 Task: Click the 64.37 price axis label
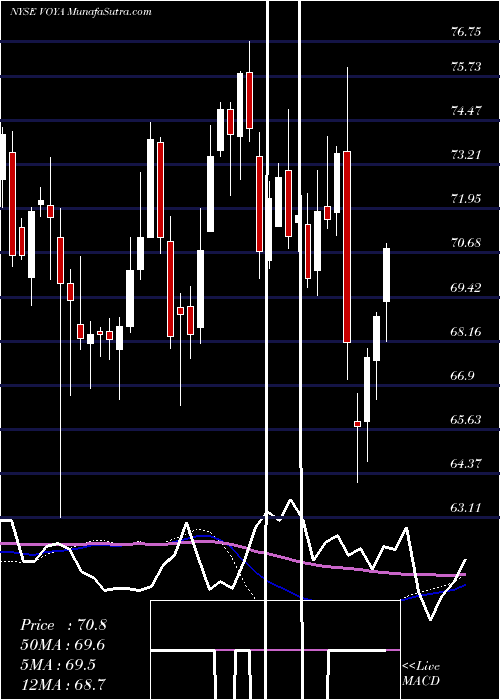tap(466, 464)
